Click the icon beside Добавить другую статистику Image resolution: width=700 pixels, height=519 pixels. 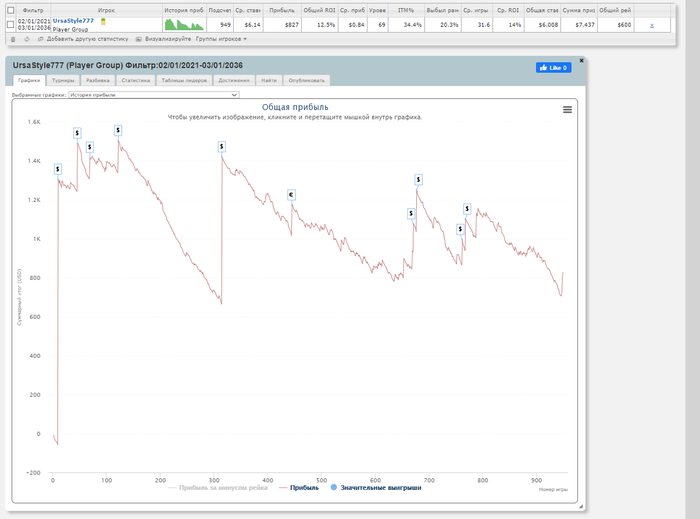41,39
